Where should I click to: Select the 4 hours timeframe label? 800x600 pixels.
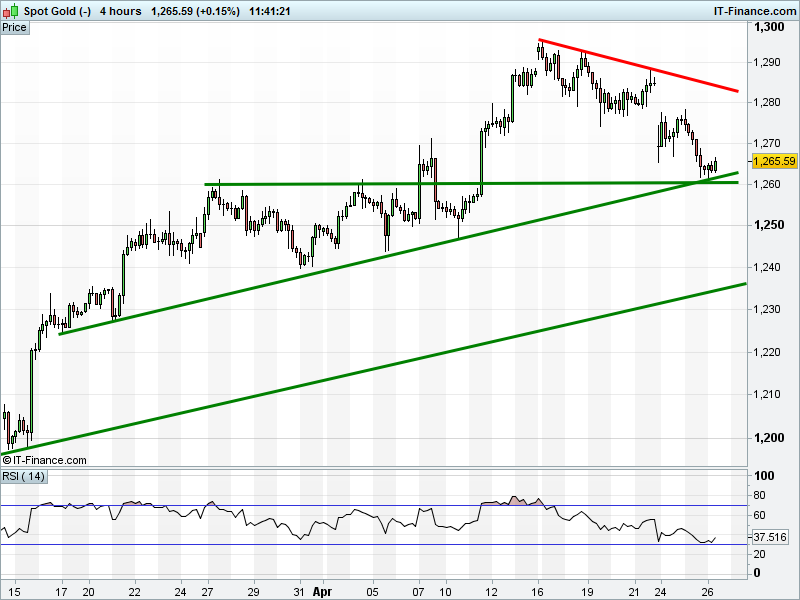pos(120,11)
